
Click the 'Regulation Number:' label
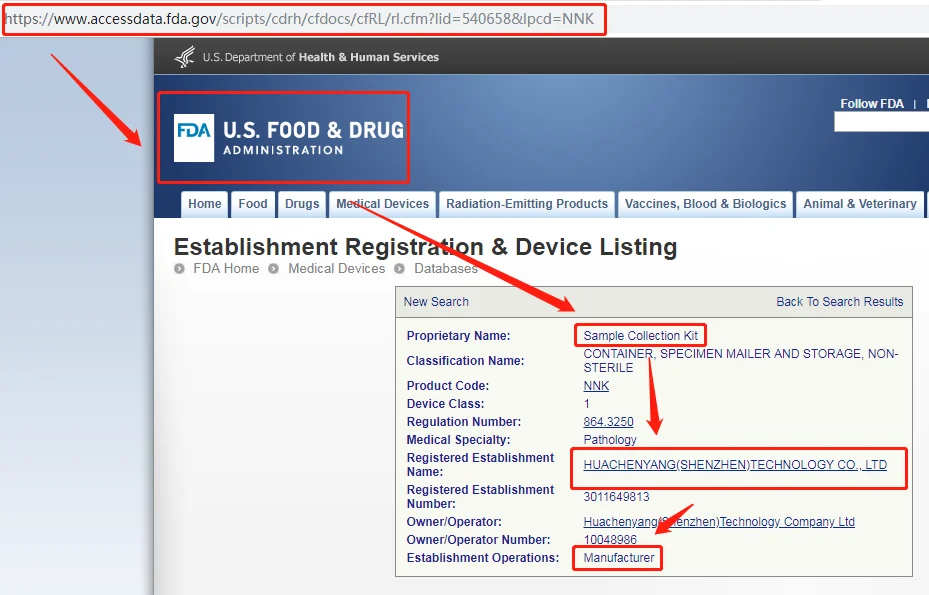463,422
